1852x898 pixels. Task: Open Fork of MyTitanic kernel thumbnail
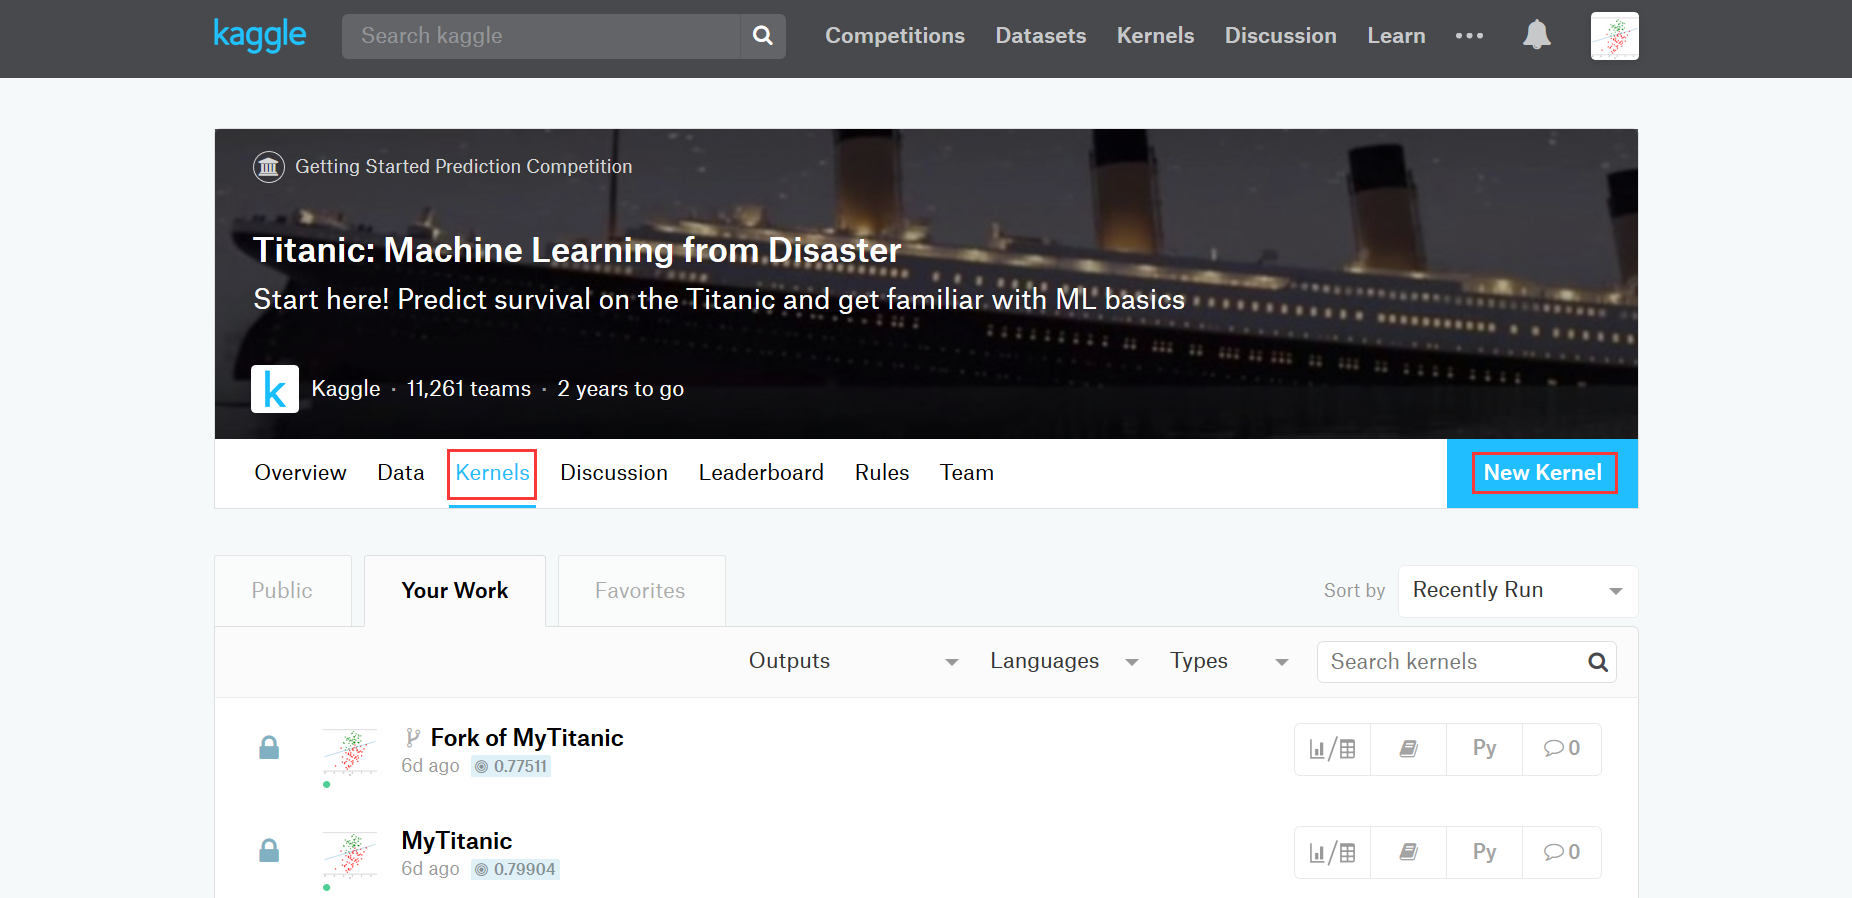click(350, 752)
